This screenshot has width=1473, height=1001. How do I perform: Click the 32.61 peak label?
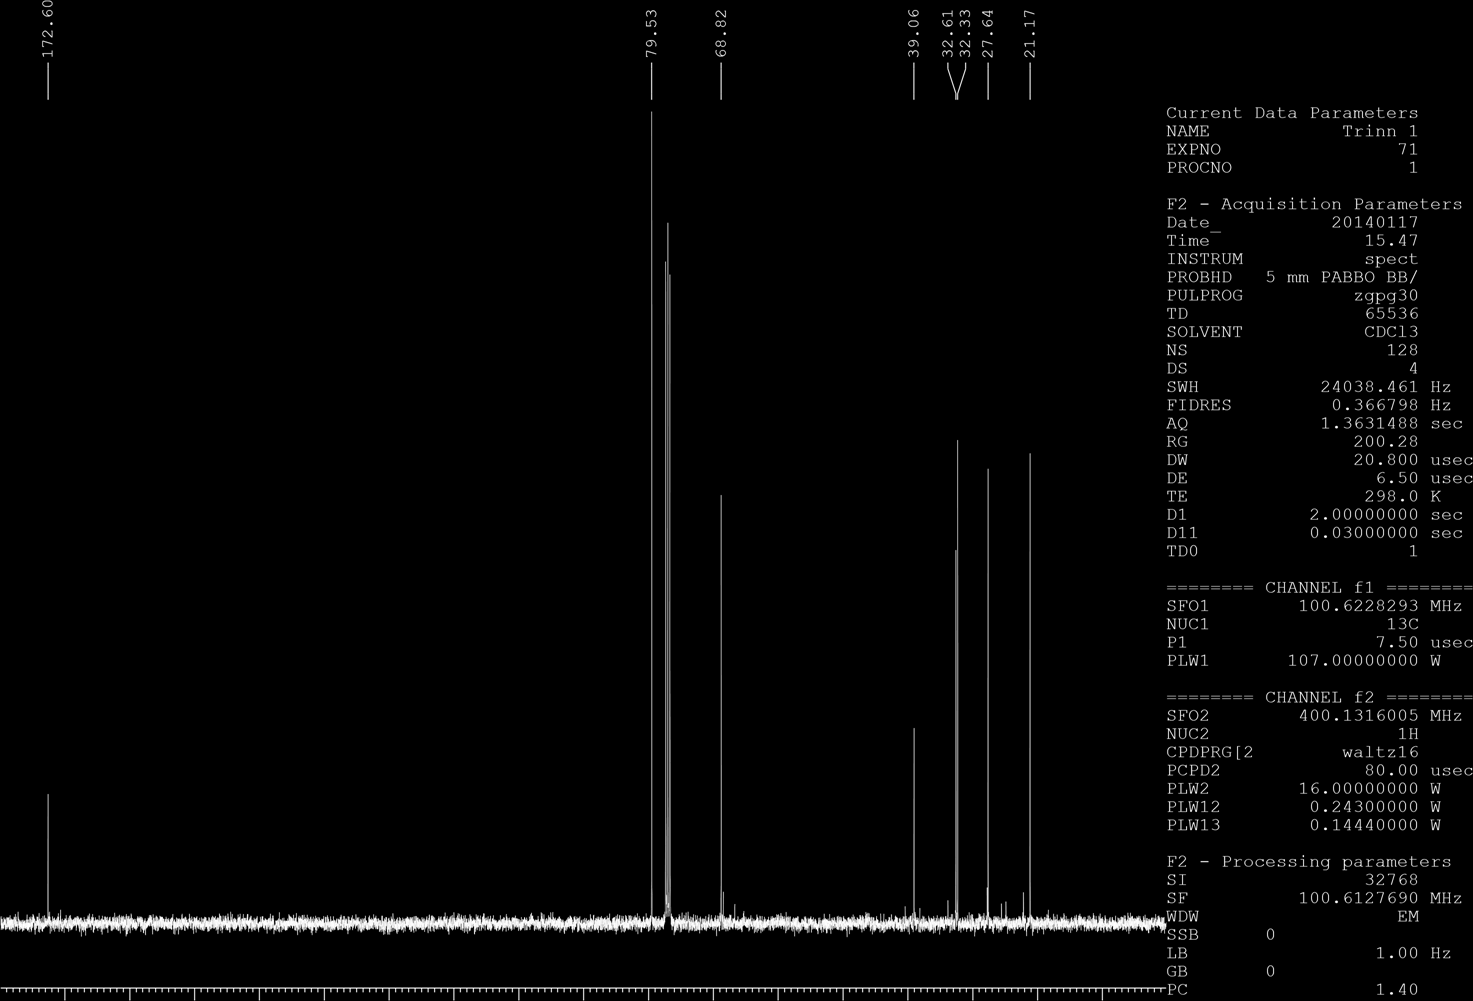[948, 34]
